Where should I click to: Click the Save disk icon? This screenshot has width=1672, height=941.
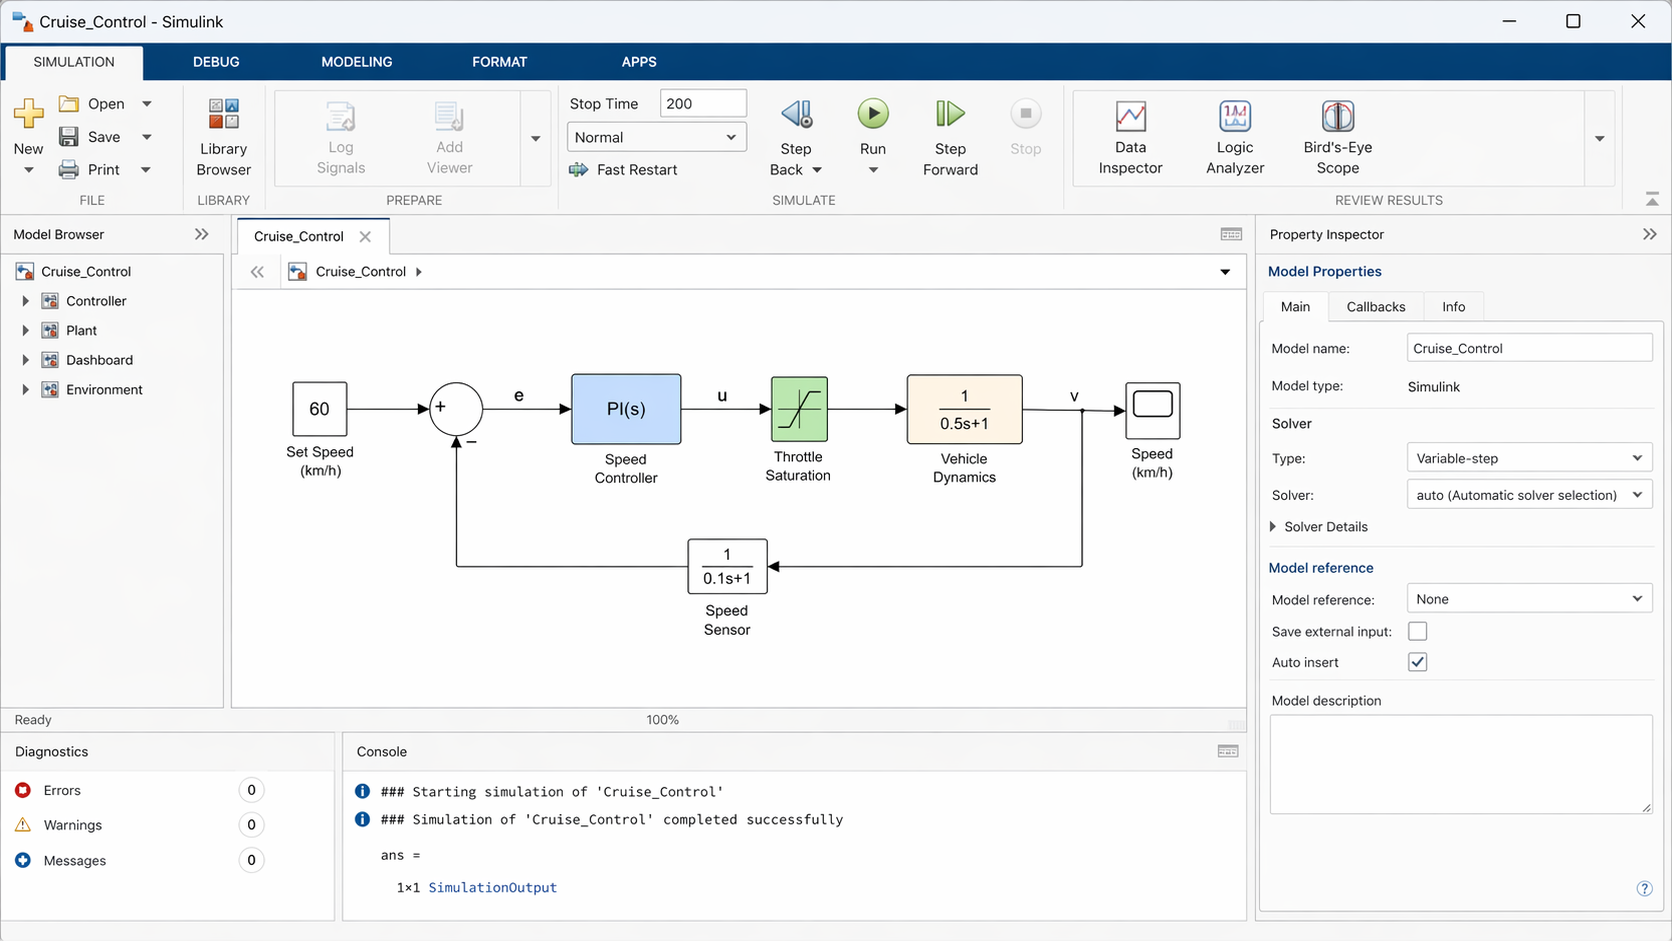tap(68, 136)
